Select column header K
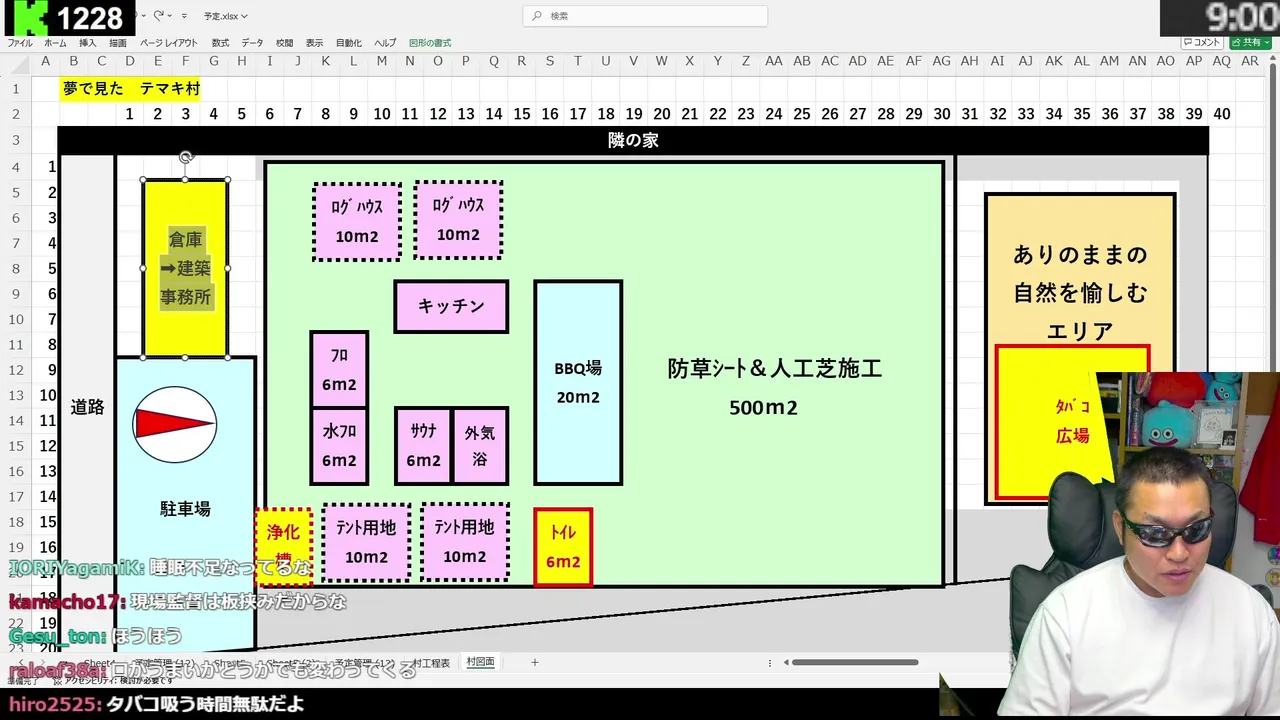The height and width of the screenshot is (720, 1280). point(326,62)
